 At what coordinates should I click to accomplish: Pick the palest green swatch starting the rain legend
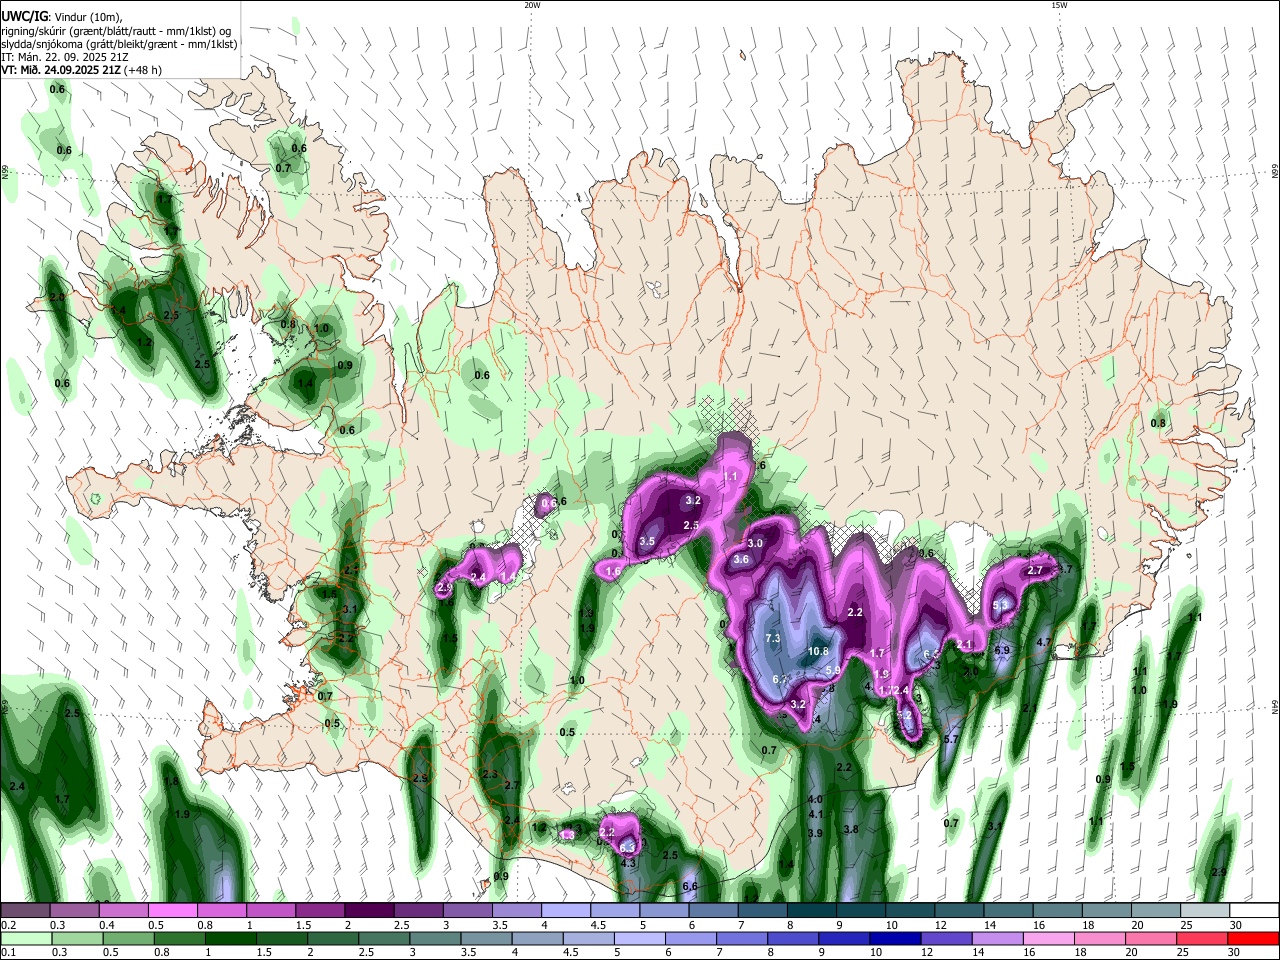click(x=25, y=938)
